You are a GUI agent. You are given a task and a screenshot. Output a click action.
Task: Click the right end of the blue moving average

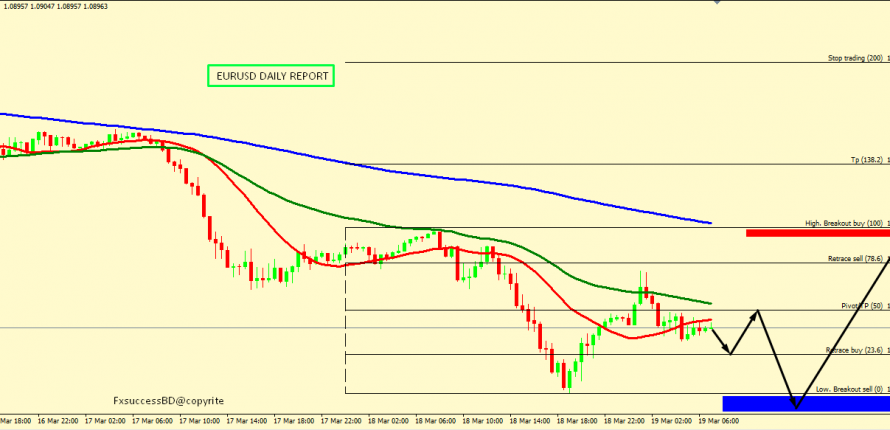[709, 222]
